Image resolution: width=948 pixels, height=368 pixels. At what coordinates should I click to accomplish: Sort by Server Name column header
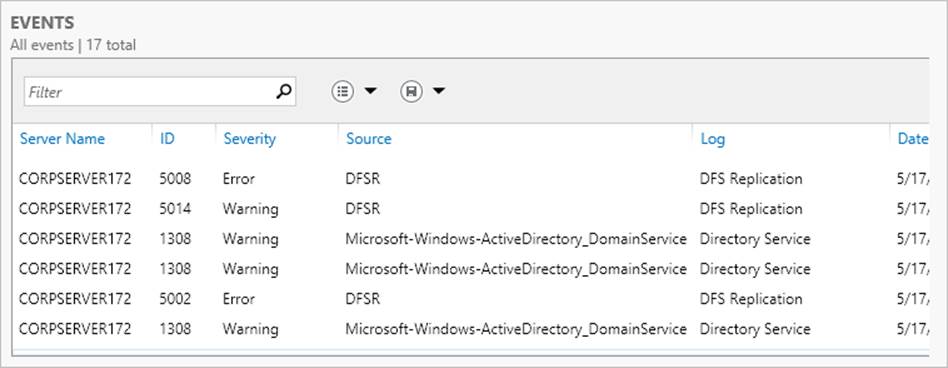pyautogui.click(x=62, y=139)
